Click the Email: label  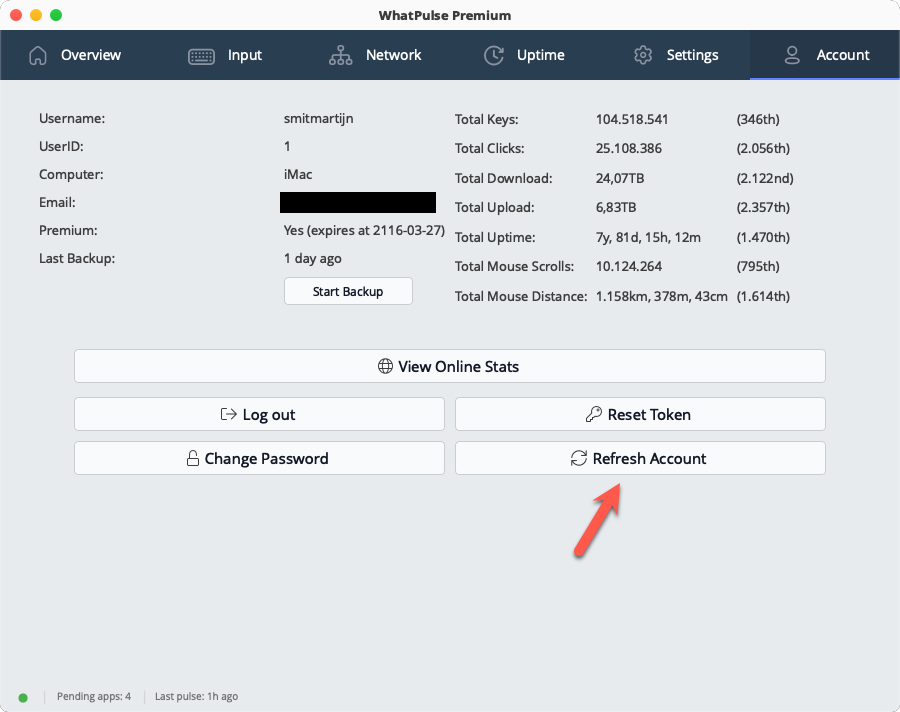(x=57, y=203)
